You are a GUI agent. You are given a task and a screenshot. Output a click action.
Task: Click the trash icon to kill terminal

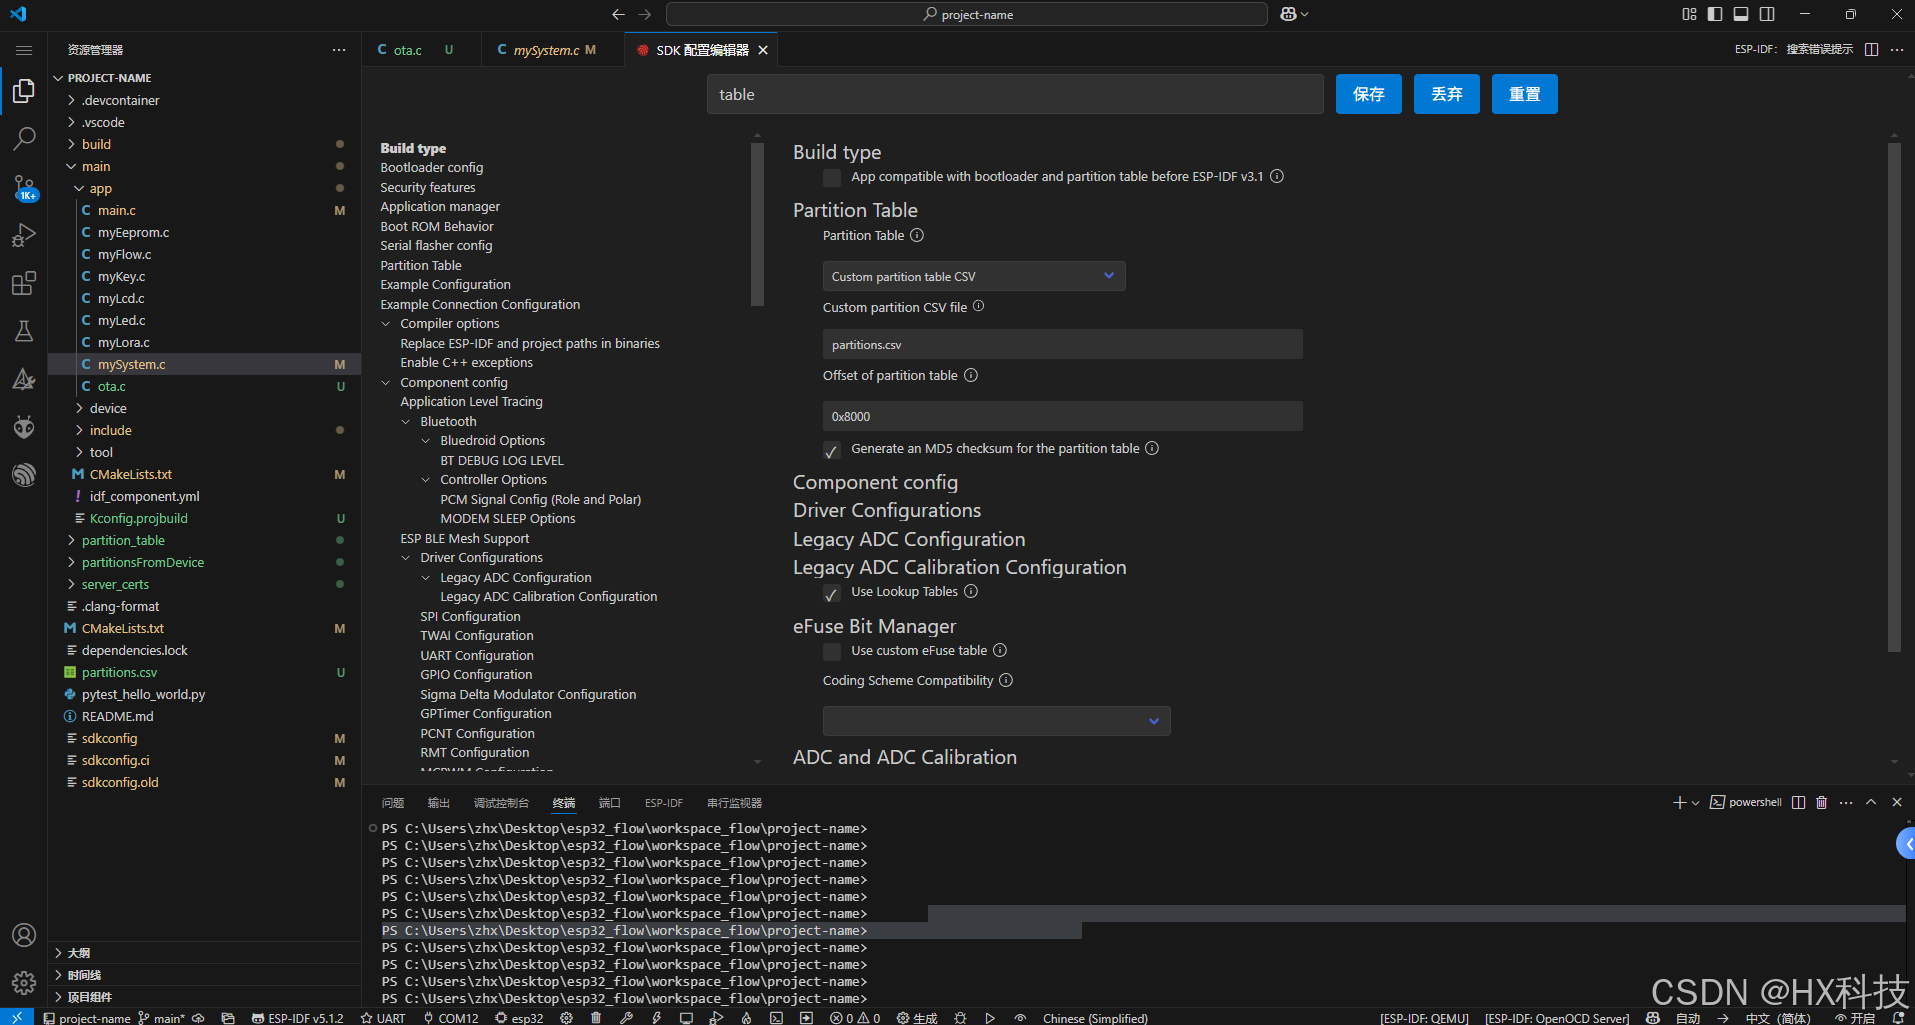click(1821, 802)
